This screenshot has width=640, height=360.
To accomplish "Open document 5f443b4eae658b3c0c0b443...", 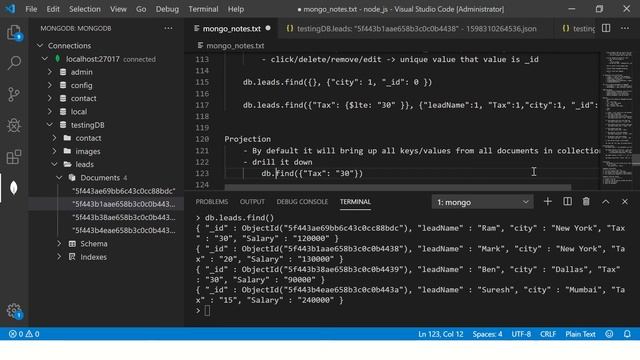I will (x=124, y=230).
